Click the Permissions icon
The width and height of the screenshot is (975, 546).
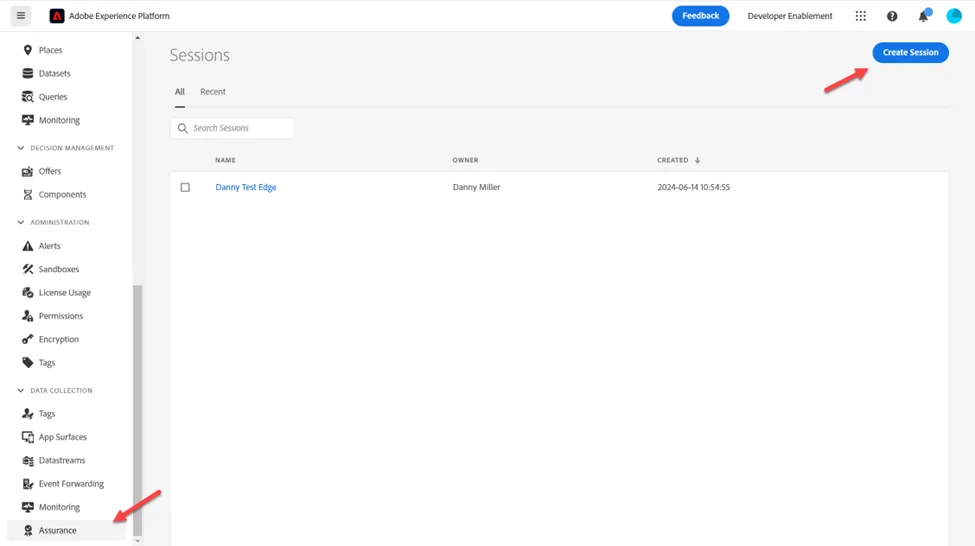point(27,316)
